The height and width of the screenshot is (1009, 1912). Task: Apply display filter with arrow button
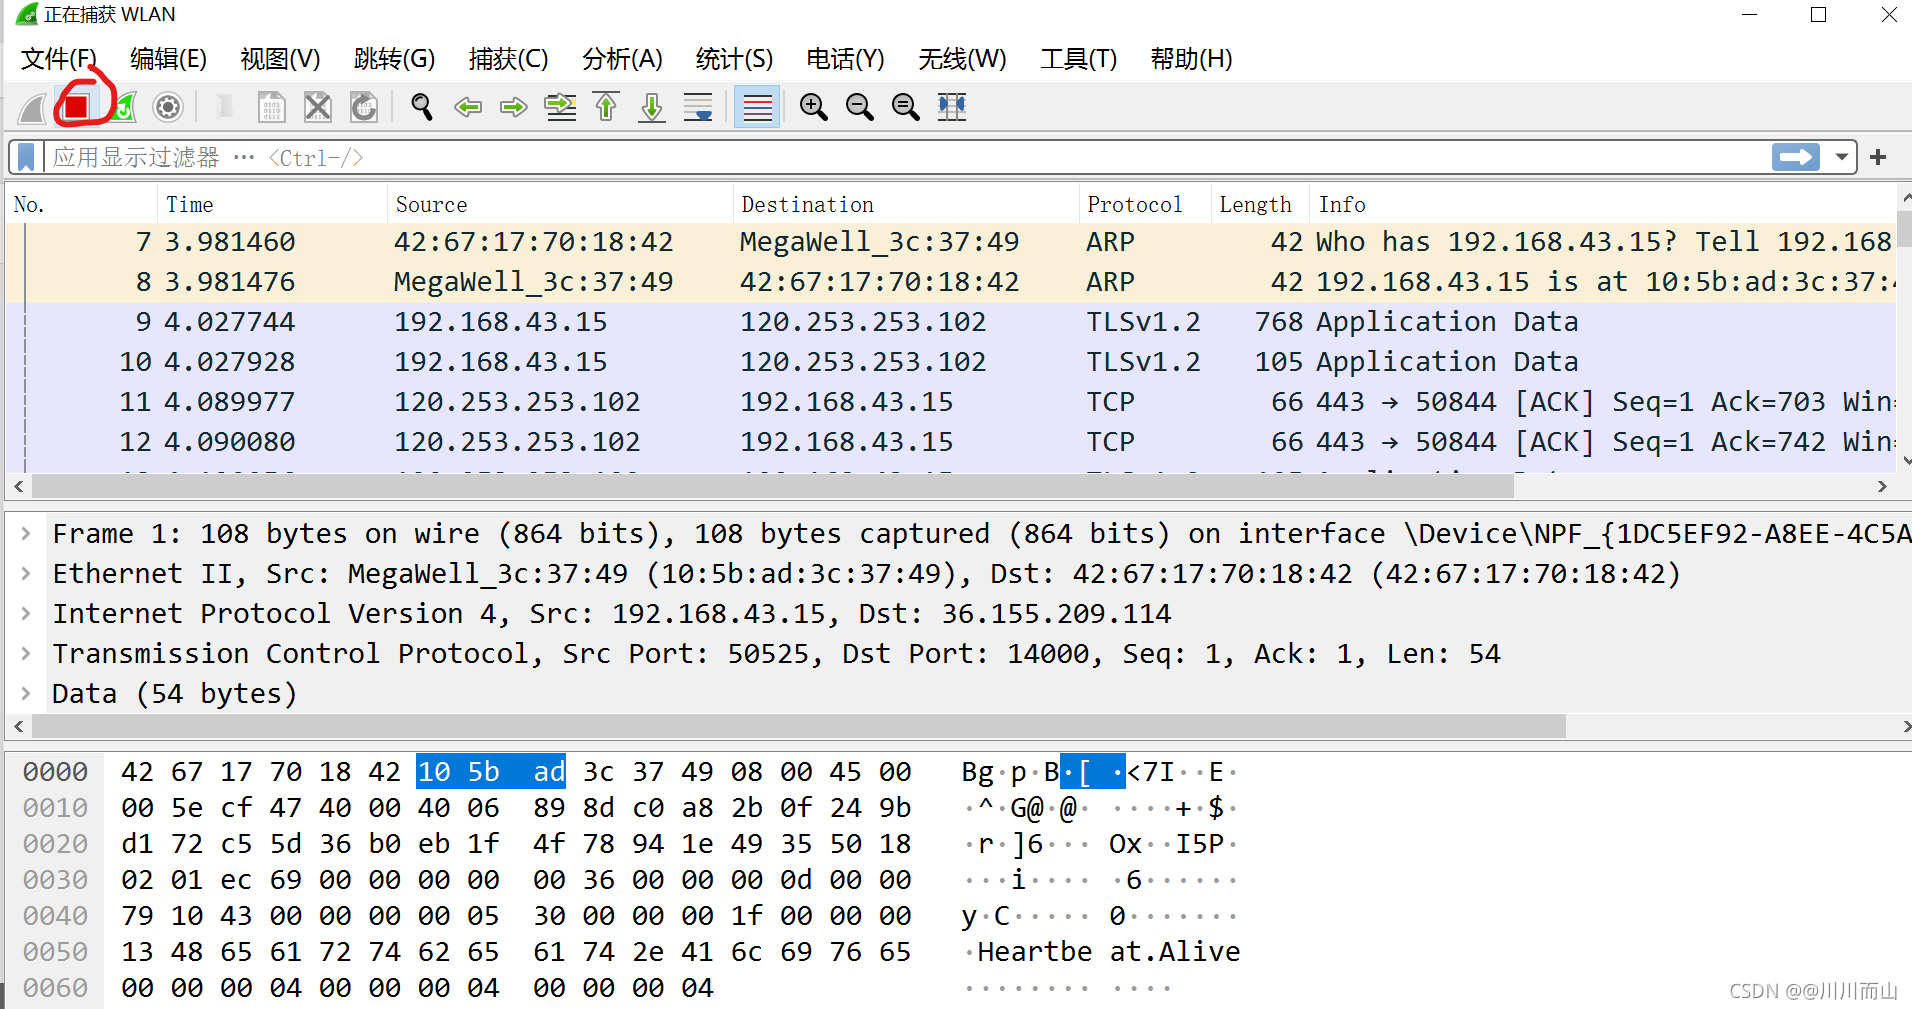pyautogui.click(x=1796, y=157)
